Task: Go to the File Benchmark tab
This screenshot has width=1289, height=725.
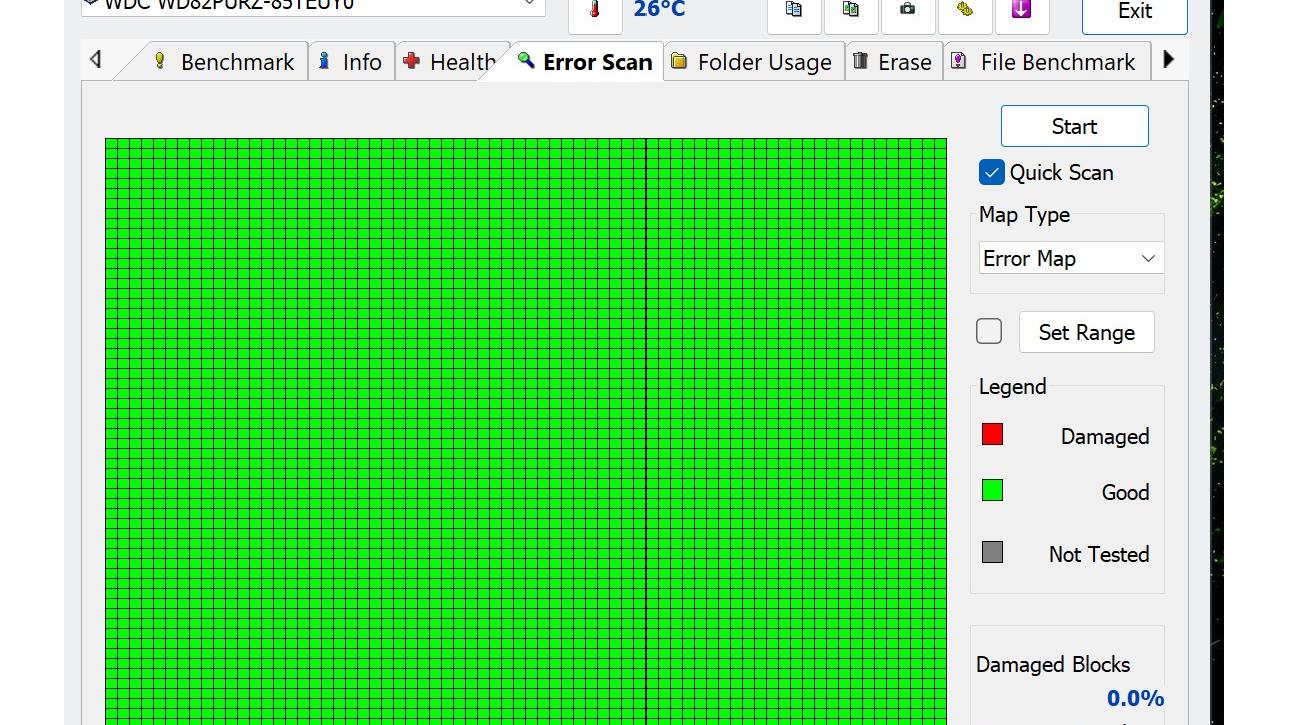Action: pos(1045,62)
